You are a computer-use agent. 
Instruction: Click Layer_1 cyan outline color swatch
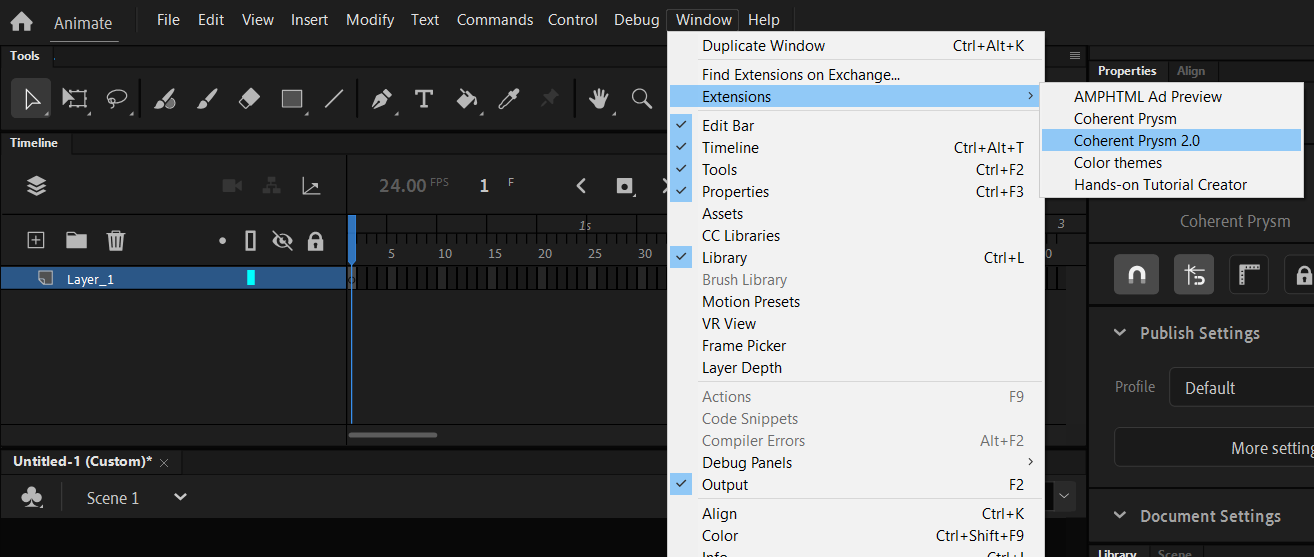coord(251,278)
